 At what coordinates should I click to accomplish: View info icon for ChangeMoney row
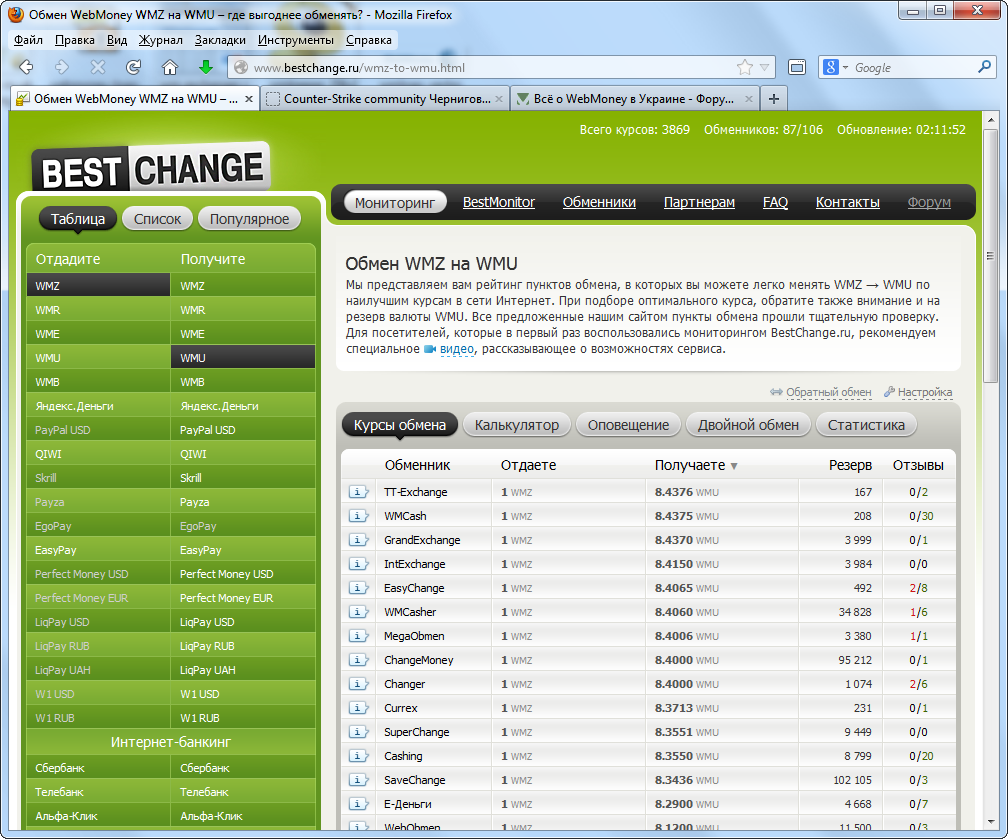(358, 660)
